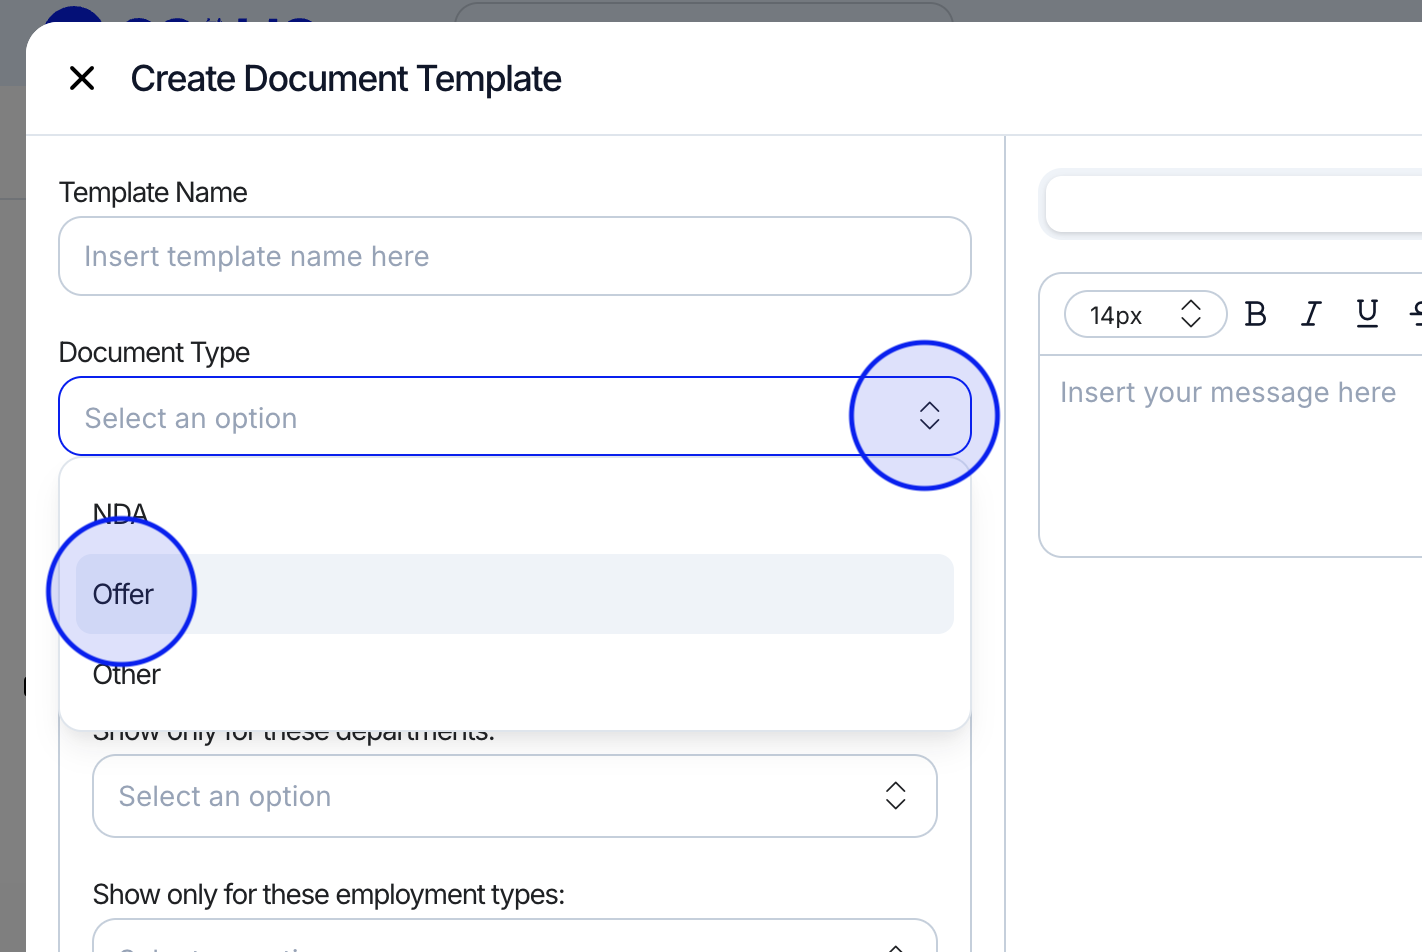Choose NDA from the document type list
The image size is (1422, 952).
pos(120,513)
